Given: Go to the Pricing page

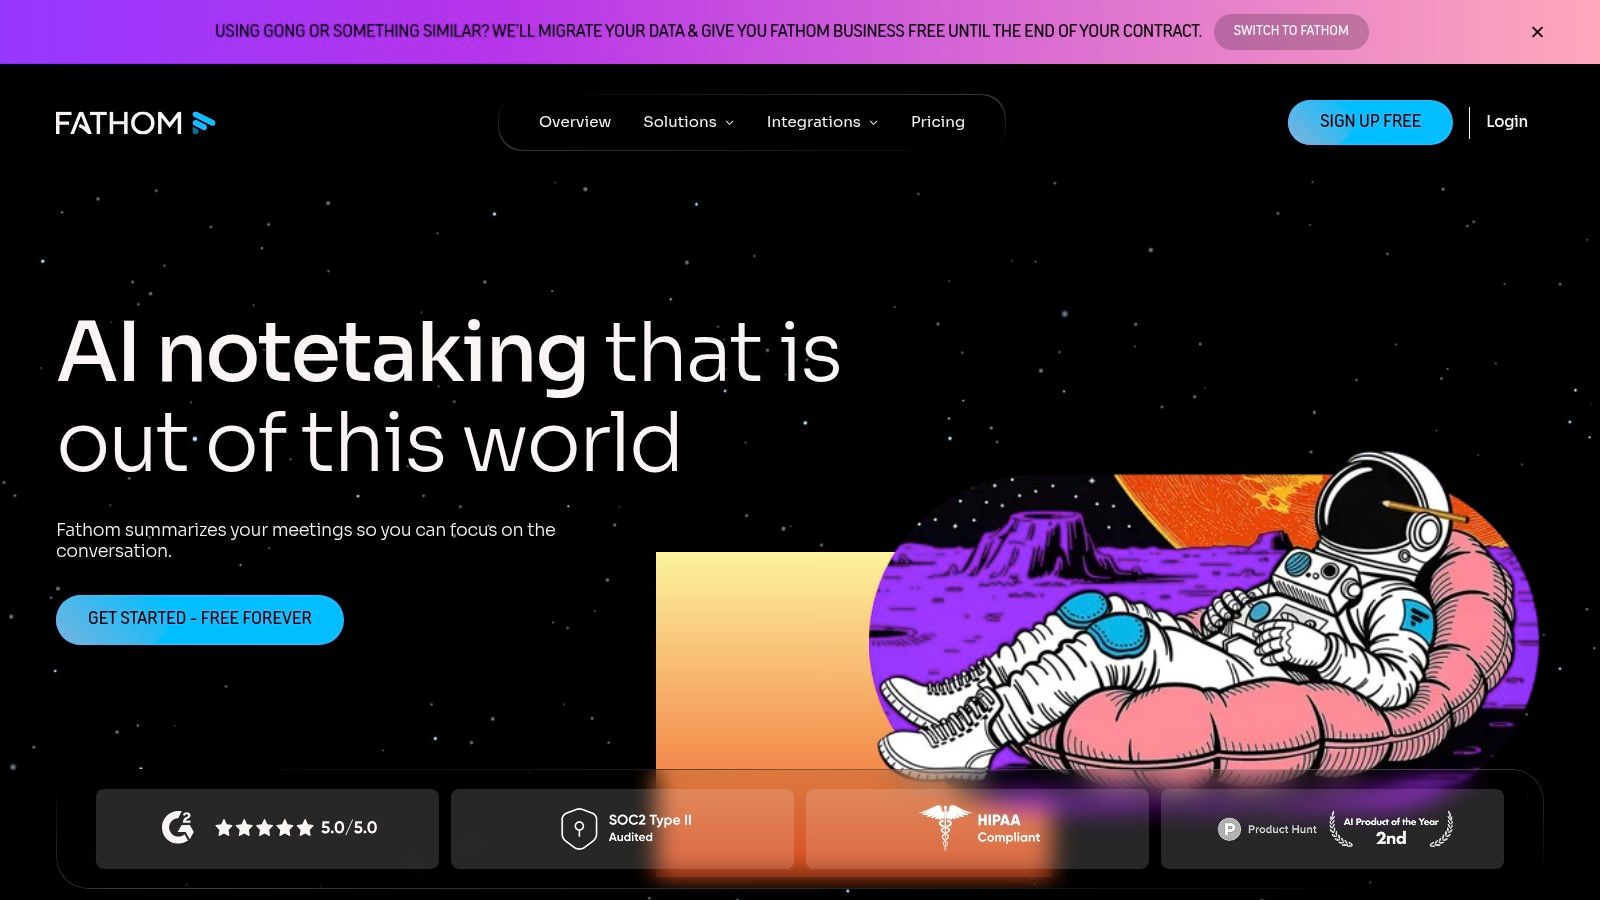Looking at the screenshot, I should pos(938,122).
